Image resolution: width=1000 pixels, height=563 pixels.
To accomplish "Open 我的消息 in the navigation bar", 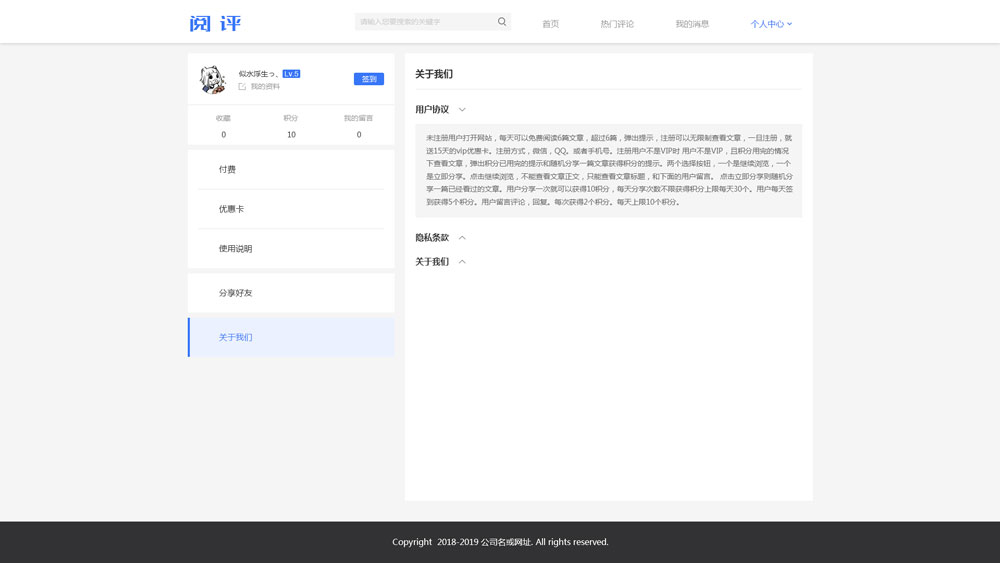I will 692,24.
